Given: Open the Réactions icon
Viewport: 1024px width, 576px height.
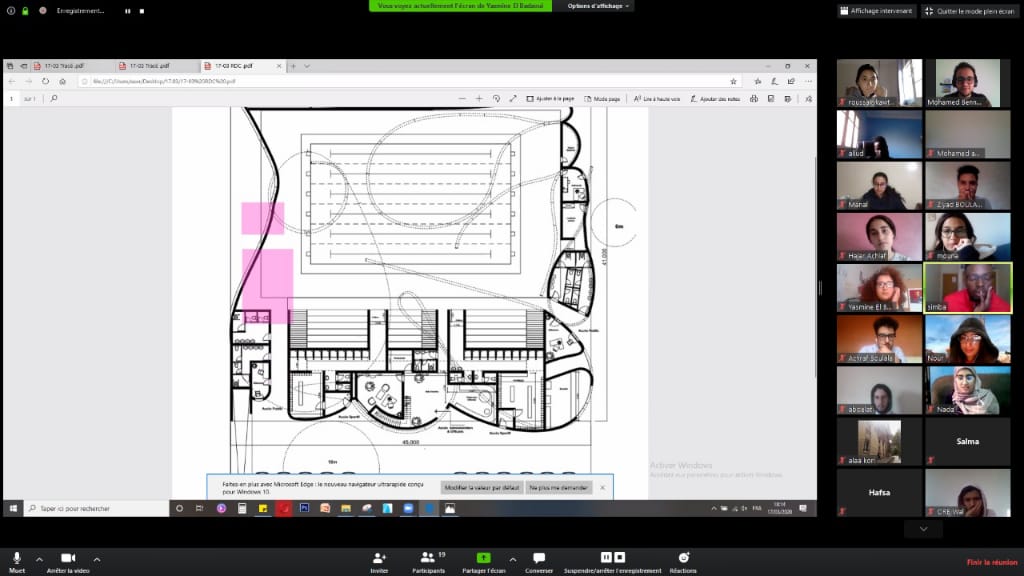Looking at the screenshot, I should pyautogui.click(x=684, y=558).
